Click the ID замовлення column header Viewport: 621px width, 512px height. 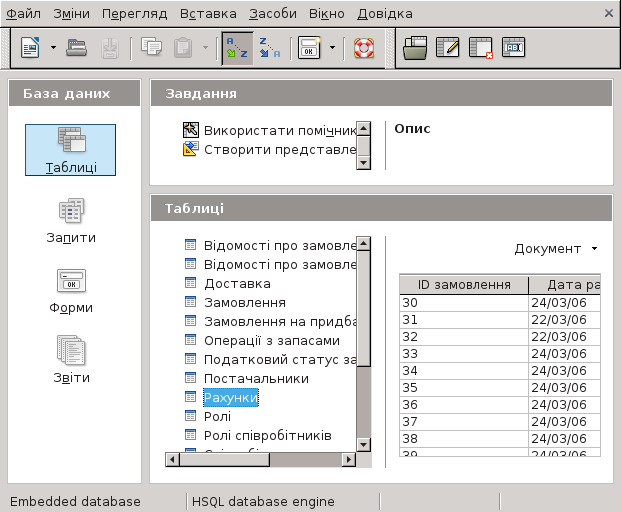tap(464, 285)
